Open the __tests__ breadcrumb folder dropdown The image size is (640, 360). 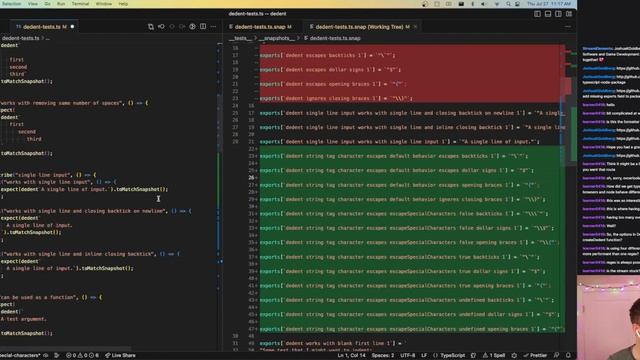coord(240,38)
